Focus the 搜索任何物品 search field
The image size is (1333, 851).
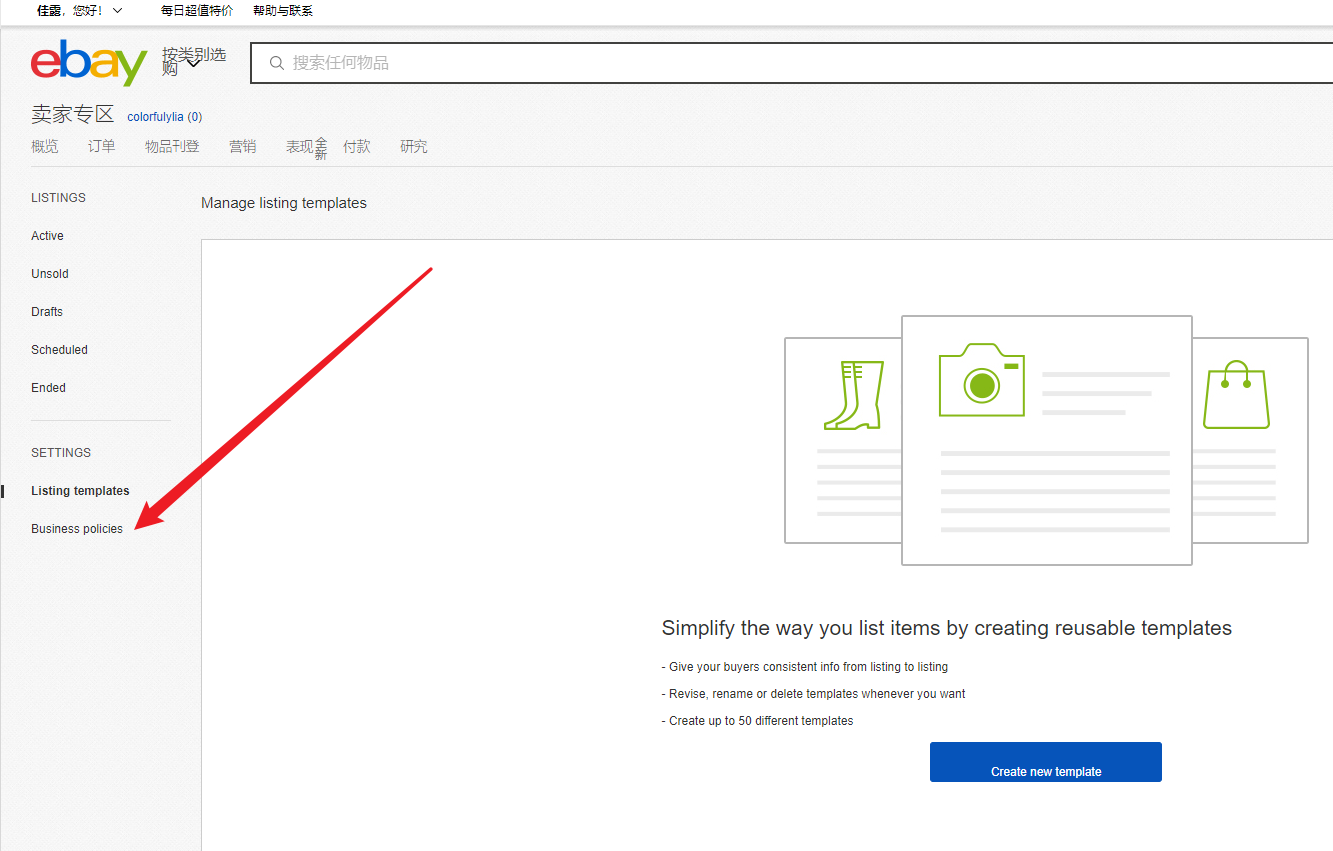pyautogui.click(x=792, y=63)
